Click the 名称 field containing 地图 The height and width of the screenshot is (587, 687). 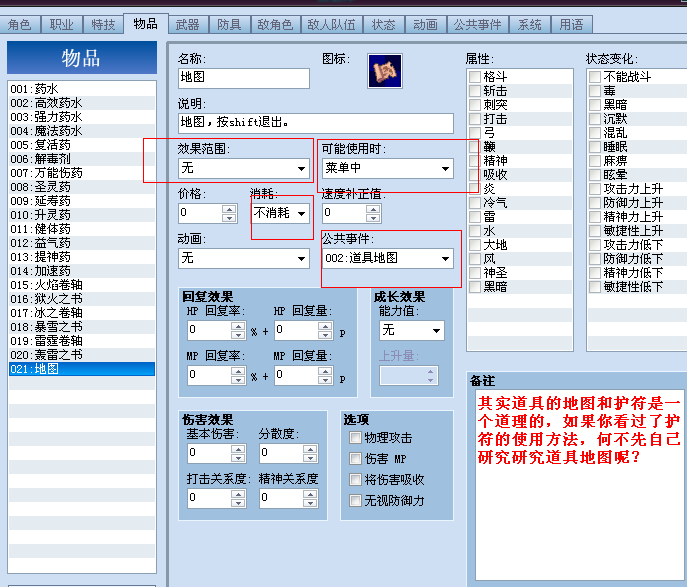tap(244, 78)
